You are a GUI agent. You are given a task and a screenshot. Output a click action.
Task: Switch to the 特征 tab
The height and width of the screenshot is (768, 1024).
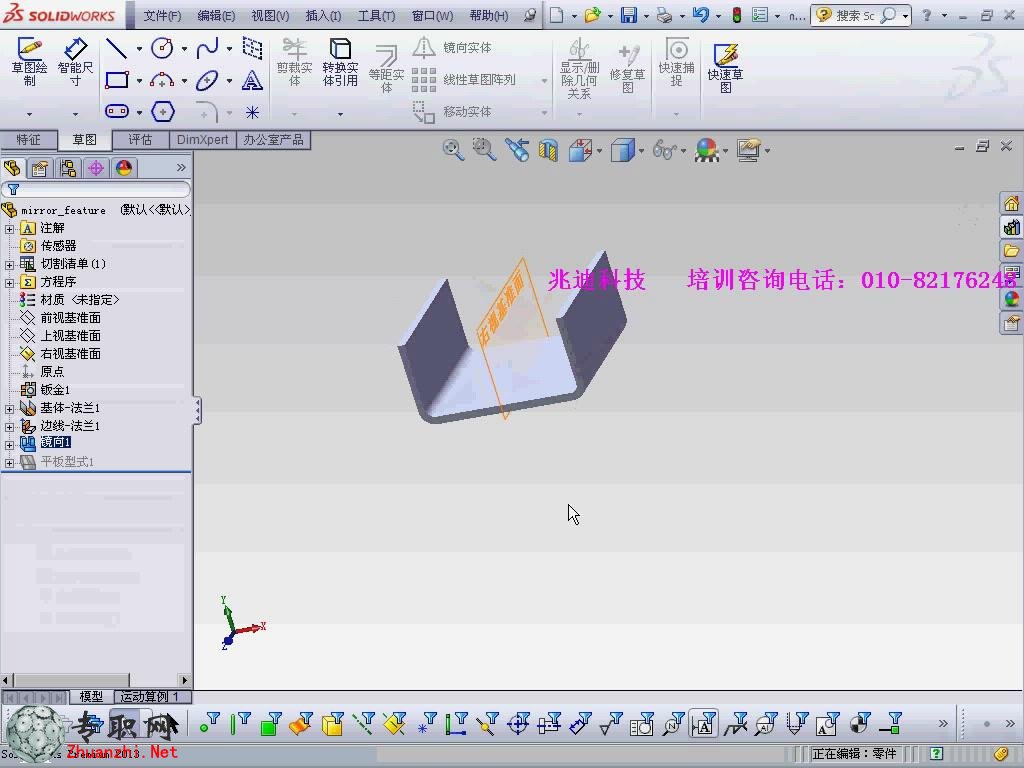pos(28,140)
